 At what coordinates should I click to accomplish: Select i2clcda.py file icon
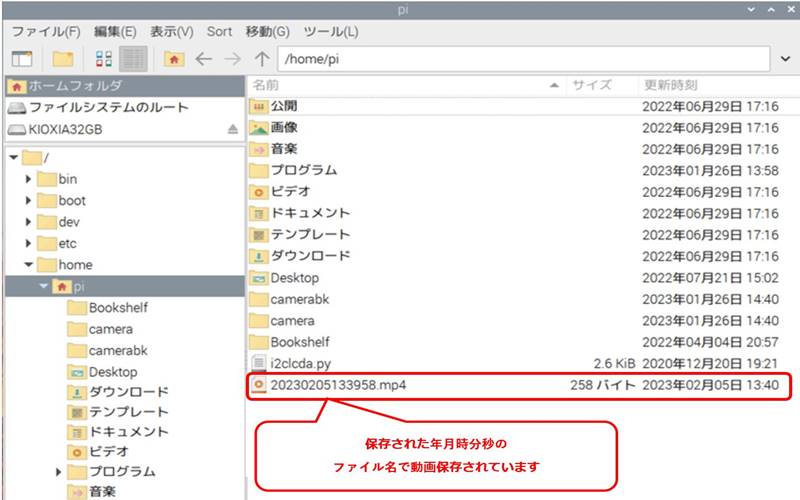pos(259,363)
